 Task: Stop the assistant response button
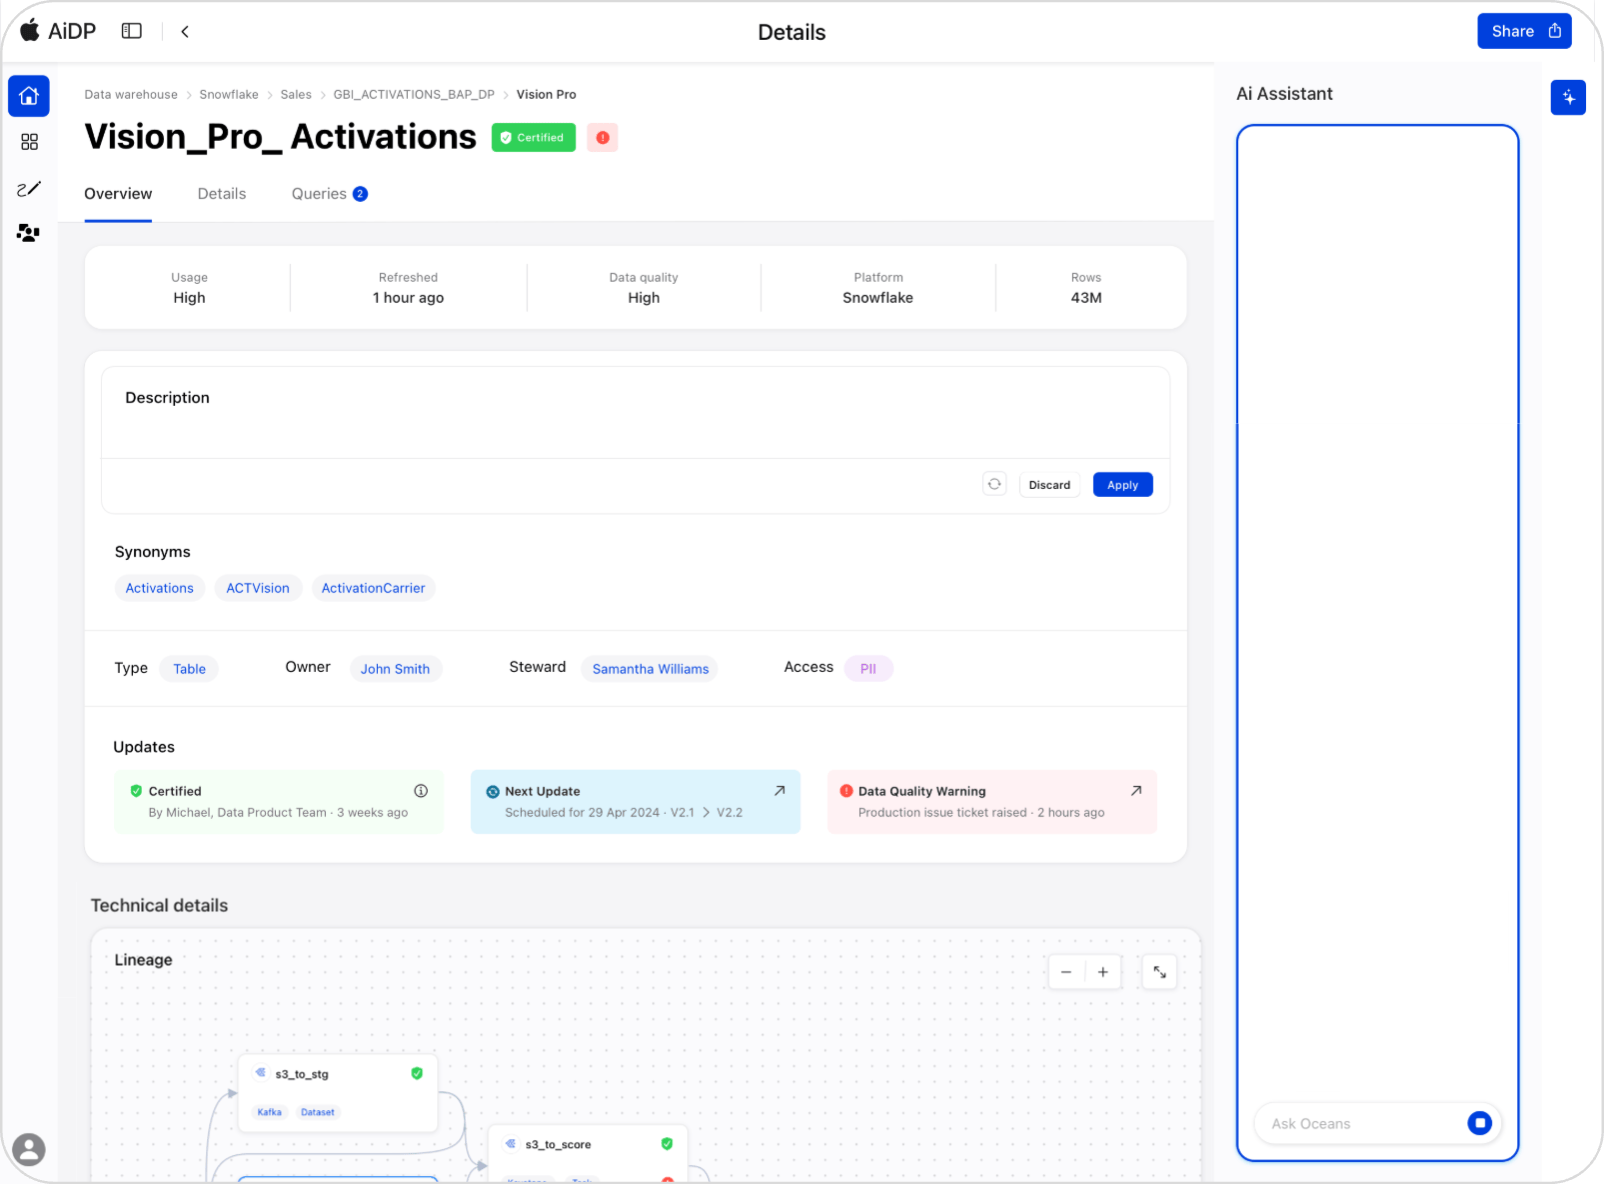1479,1123
